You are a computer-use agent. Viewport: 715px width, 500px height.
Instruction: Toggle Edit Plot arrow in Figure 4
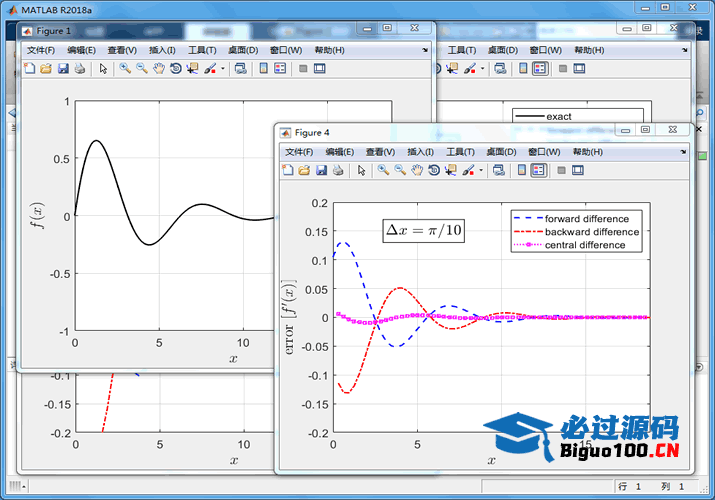click(361, 171)
